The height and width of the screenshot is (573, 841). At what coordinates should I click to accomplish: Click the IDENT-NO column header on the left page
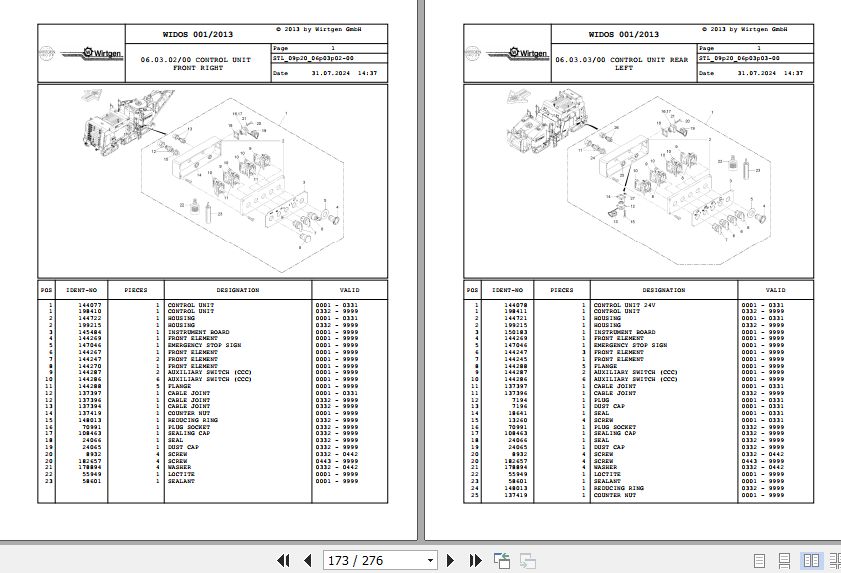[82, 290]
